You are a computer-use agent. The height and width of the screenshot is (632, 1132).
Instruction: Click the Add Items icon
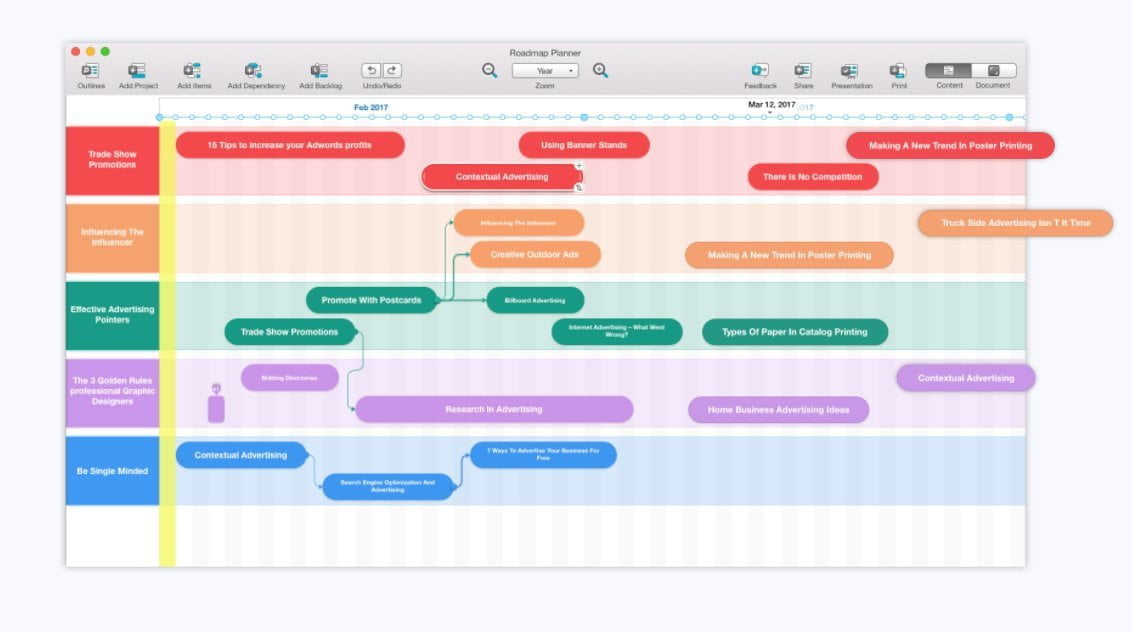coord(193,71)
